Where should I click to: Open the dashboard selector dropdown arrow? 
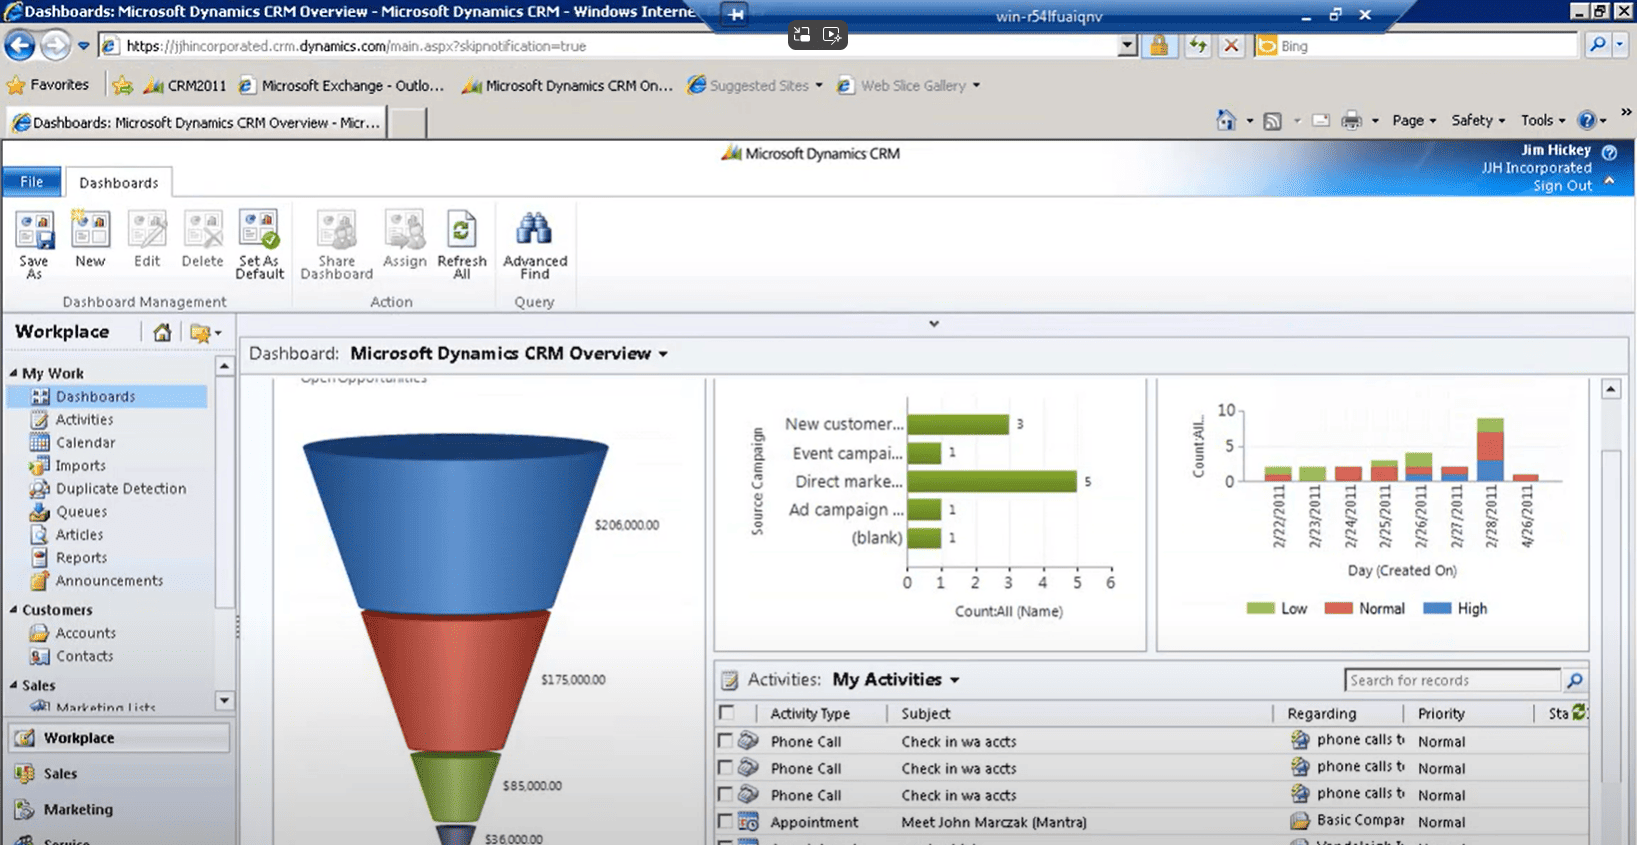(x=662, y=354)
